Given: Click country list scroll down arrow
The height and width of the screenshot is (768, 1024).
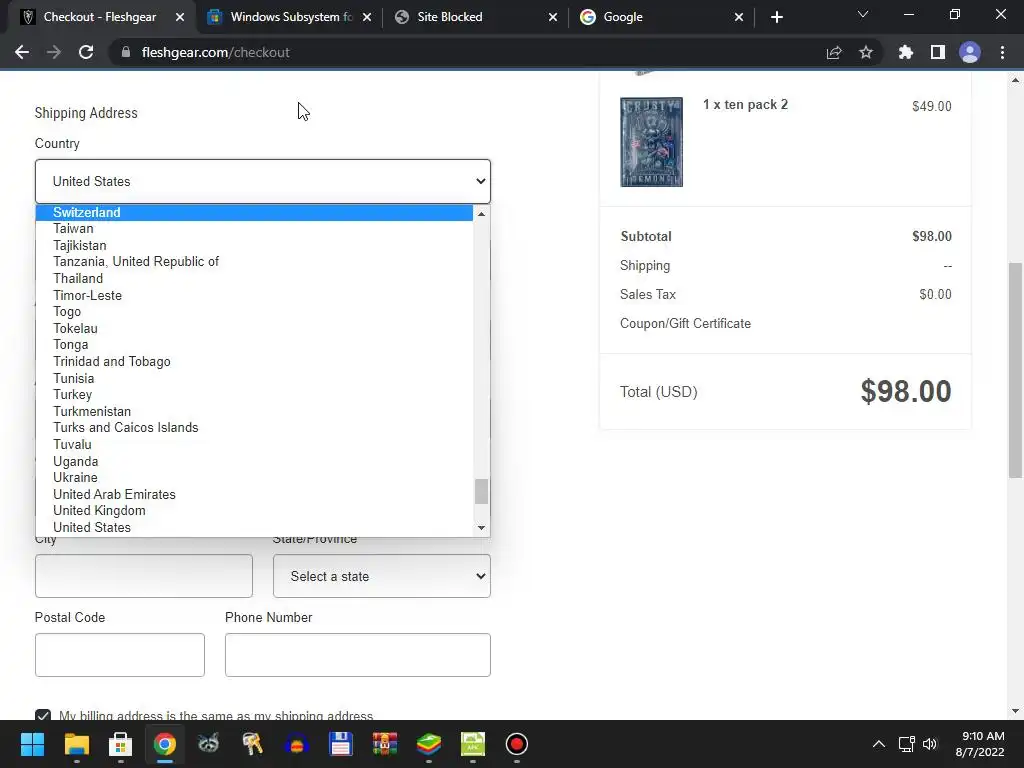Looking at the screenshot, I should (481, 528).
